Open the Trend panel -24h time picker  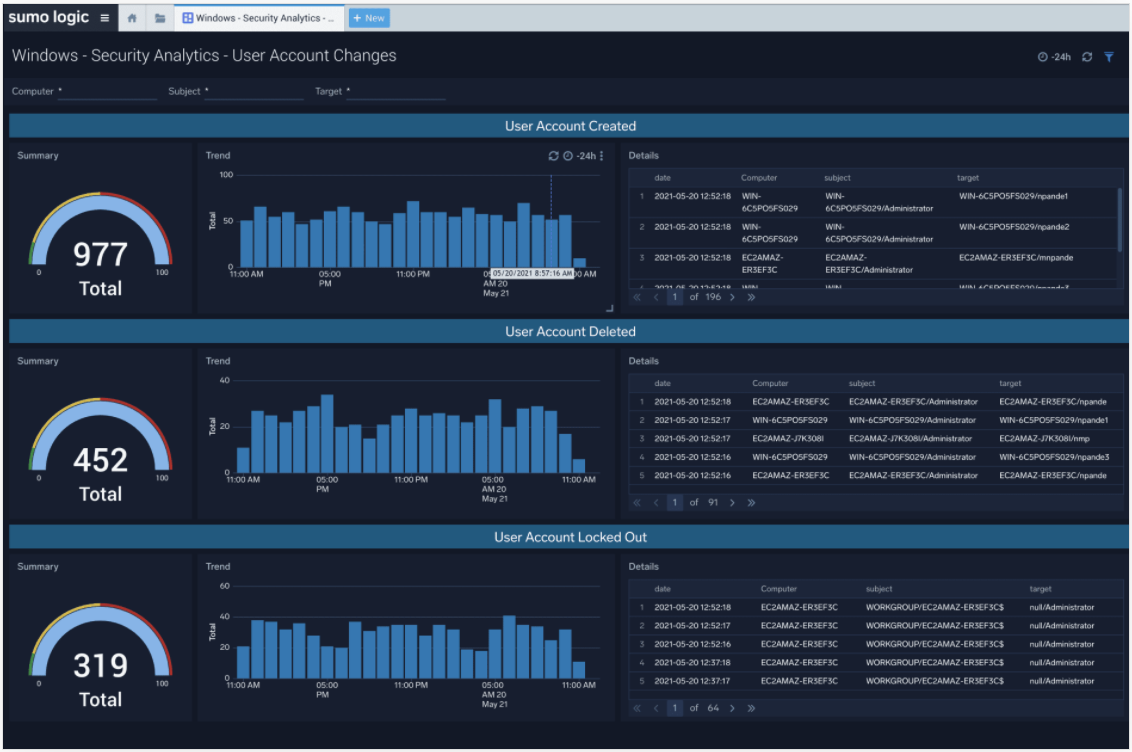580,156
